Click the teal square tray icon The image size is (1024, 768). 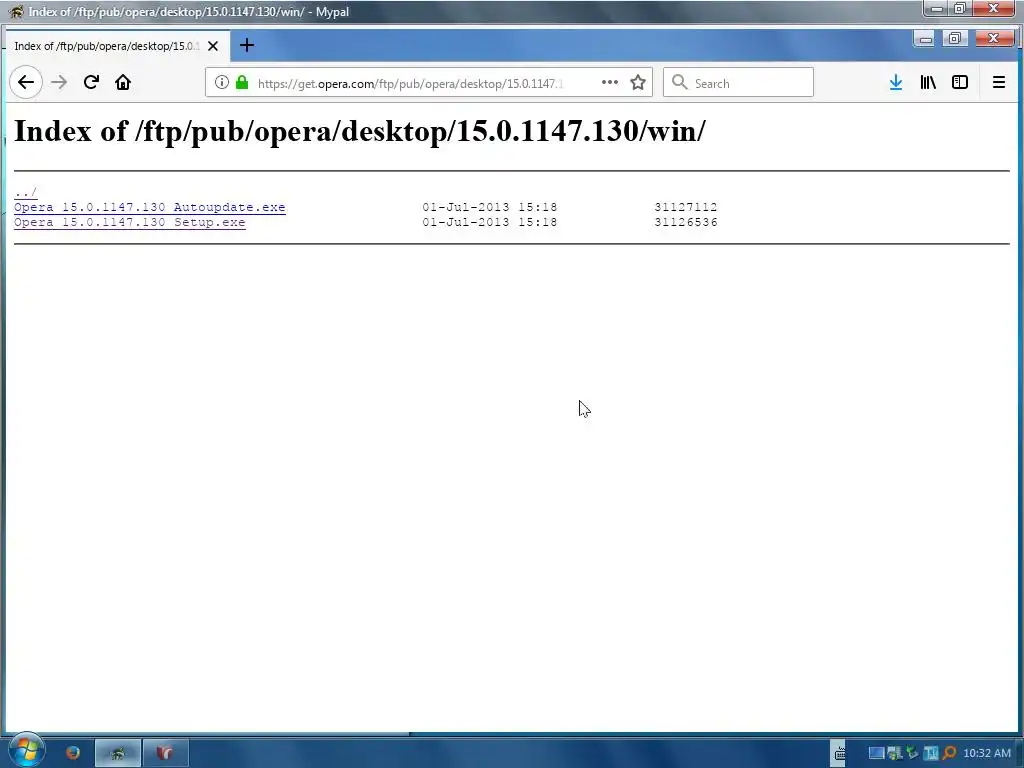tap(931, 753)
